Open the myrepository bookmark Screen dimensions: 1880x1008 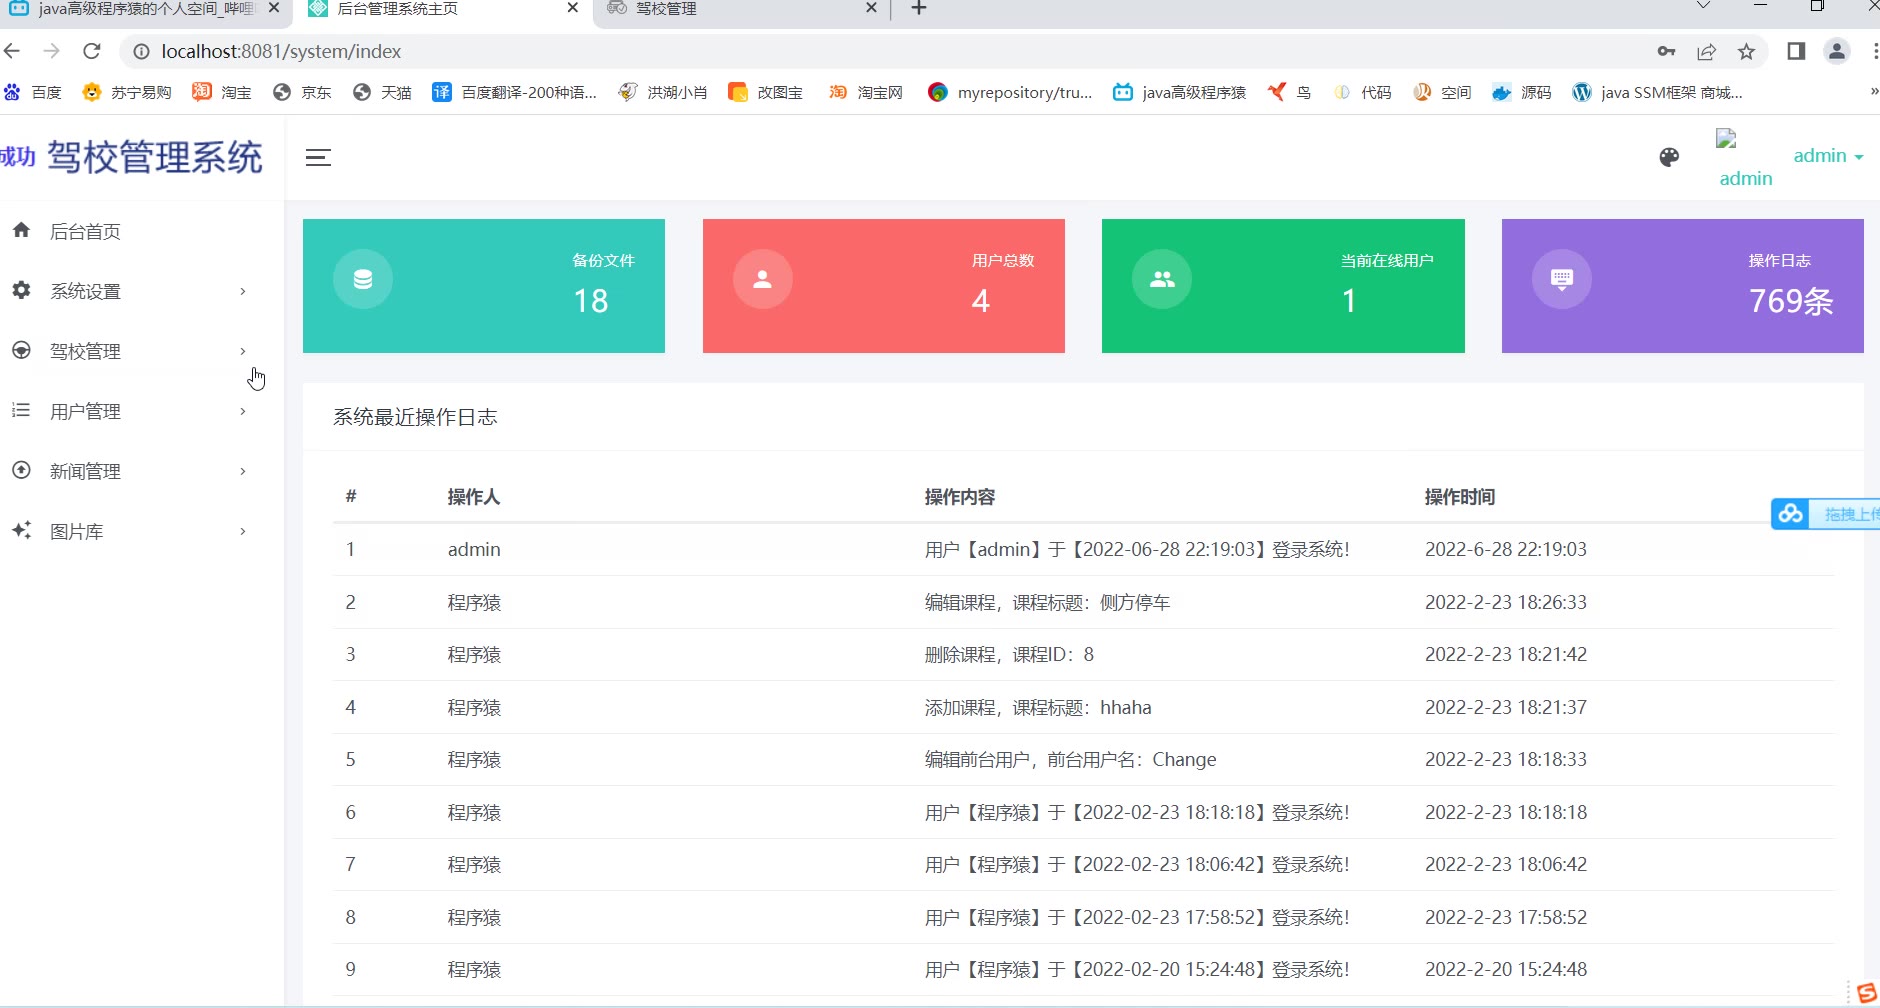coord(1010,92)
